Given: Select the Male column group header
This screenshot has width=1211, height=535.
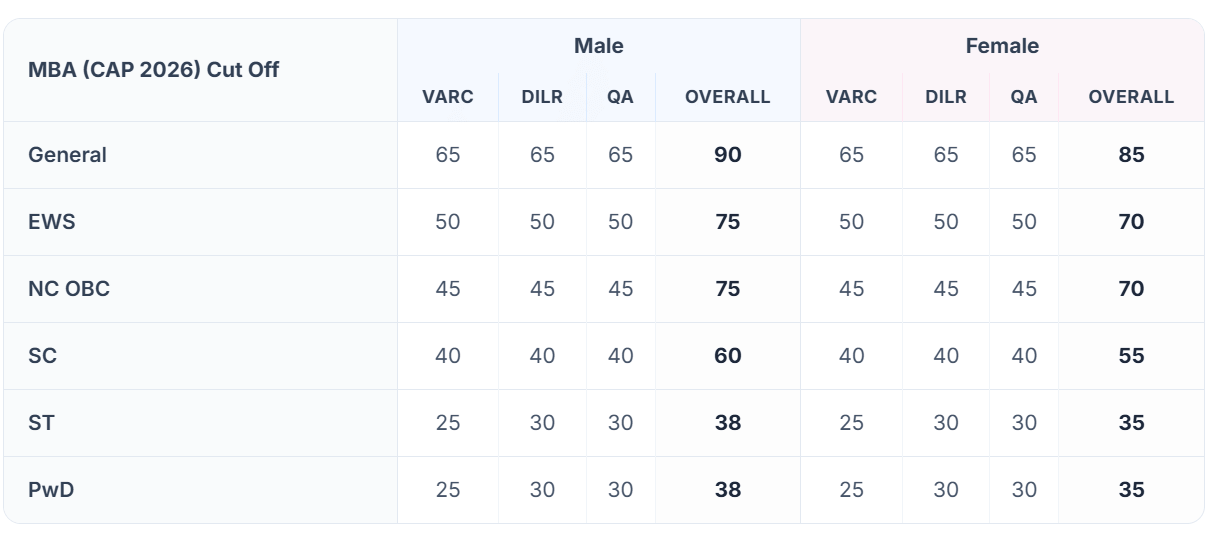Looking at the screenshot, I should [598, 46].
